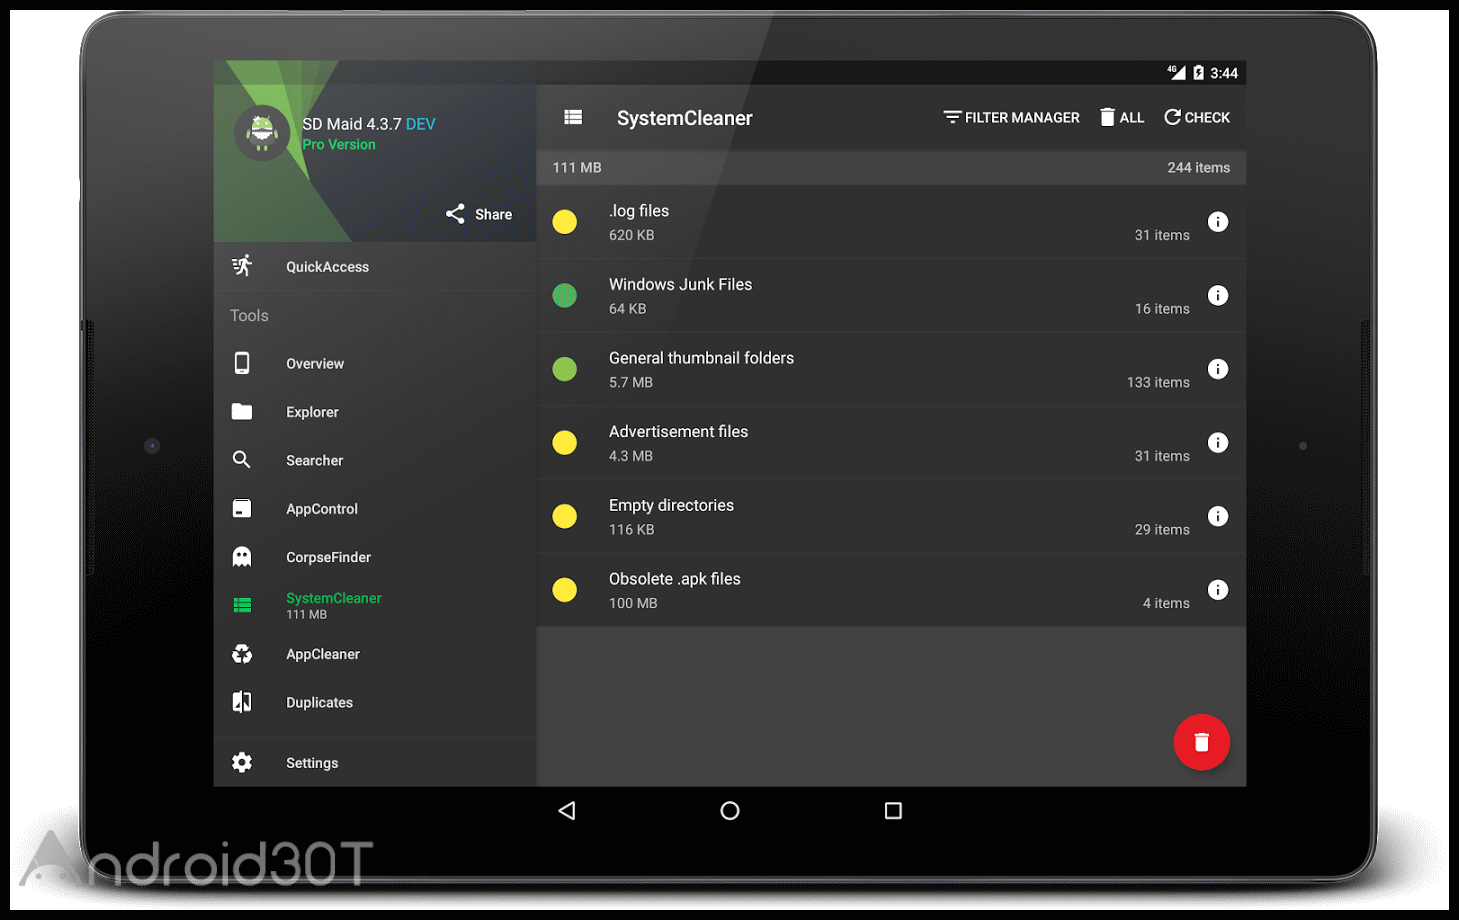
Task: Click the yellow dot of Advertisement files
Action: (565, 442)
